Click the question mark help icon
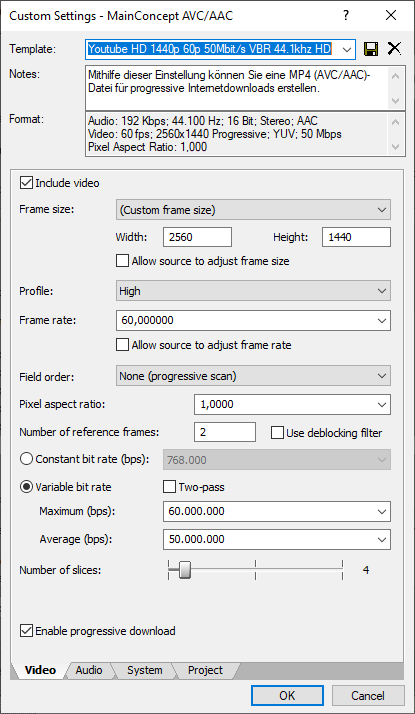This screenshot has height=714, width=415. 346,16
